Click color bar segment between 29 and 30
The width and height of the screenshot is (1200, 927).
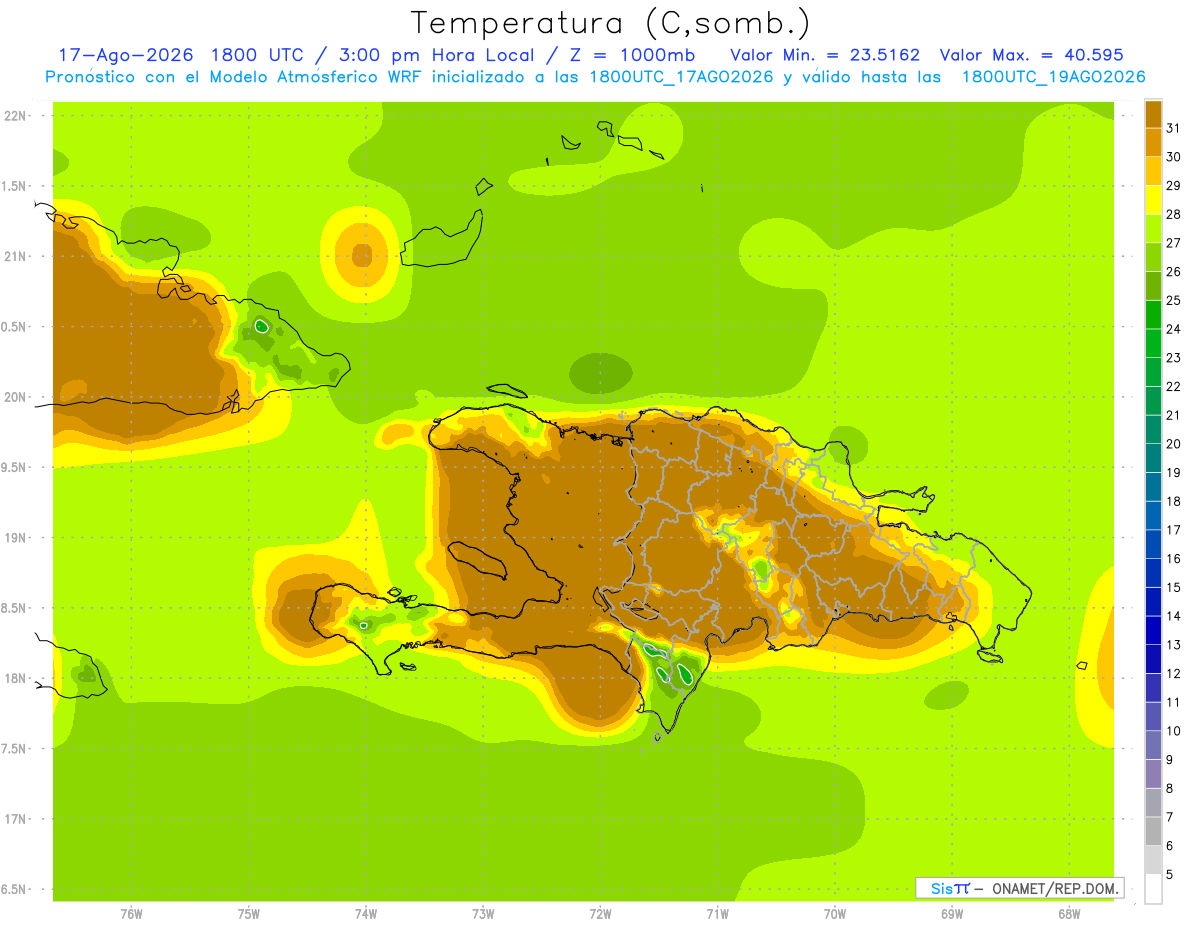1153,171
